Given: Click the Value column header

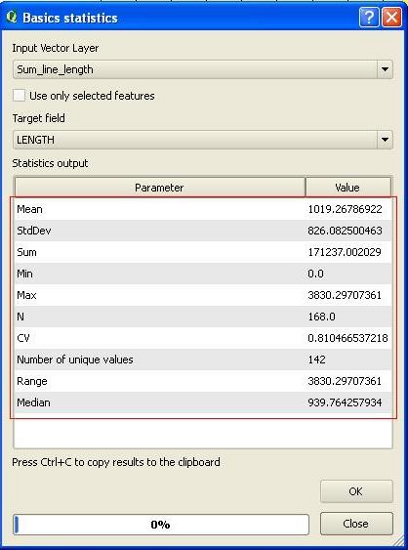Looking at the screenshot, I should tap(348, 187).
